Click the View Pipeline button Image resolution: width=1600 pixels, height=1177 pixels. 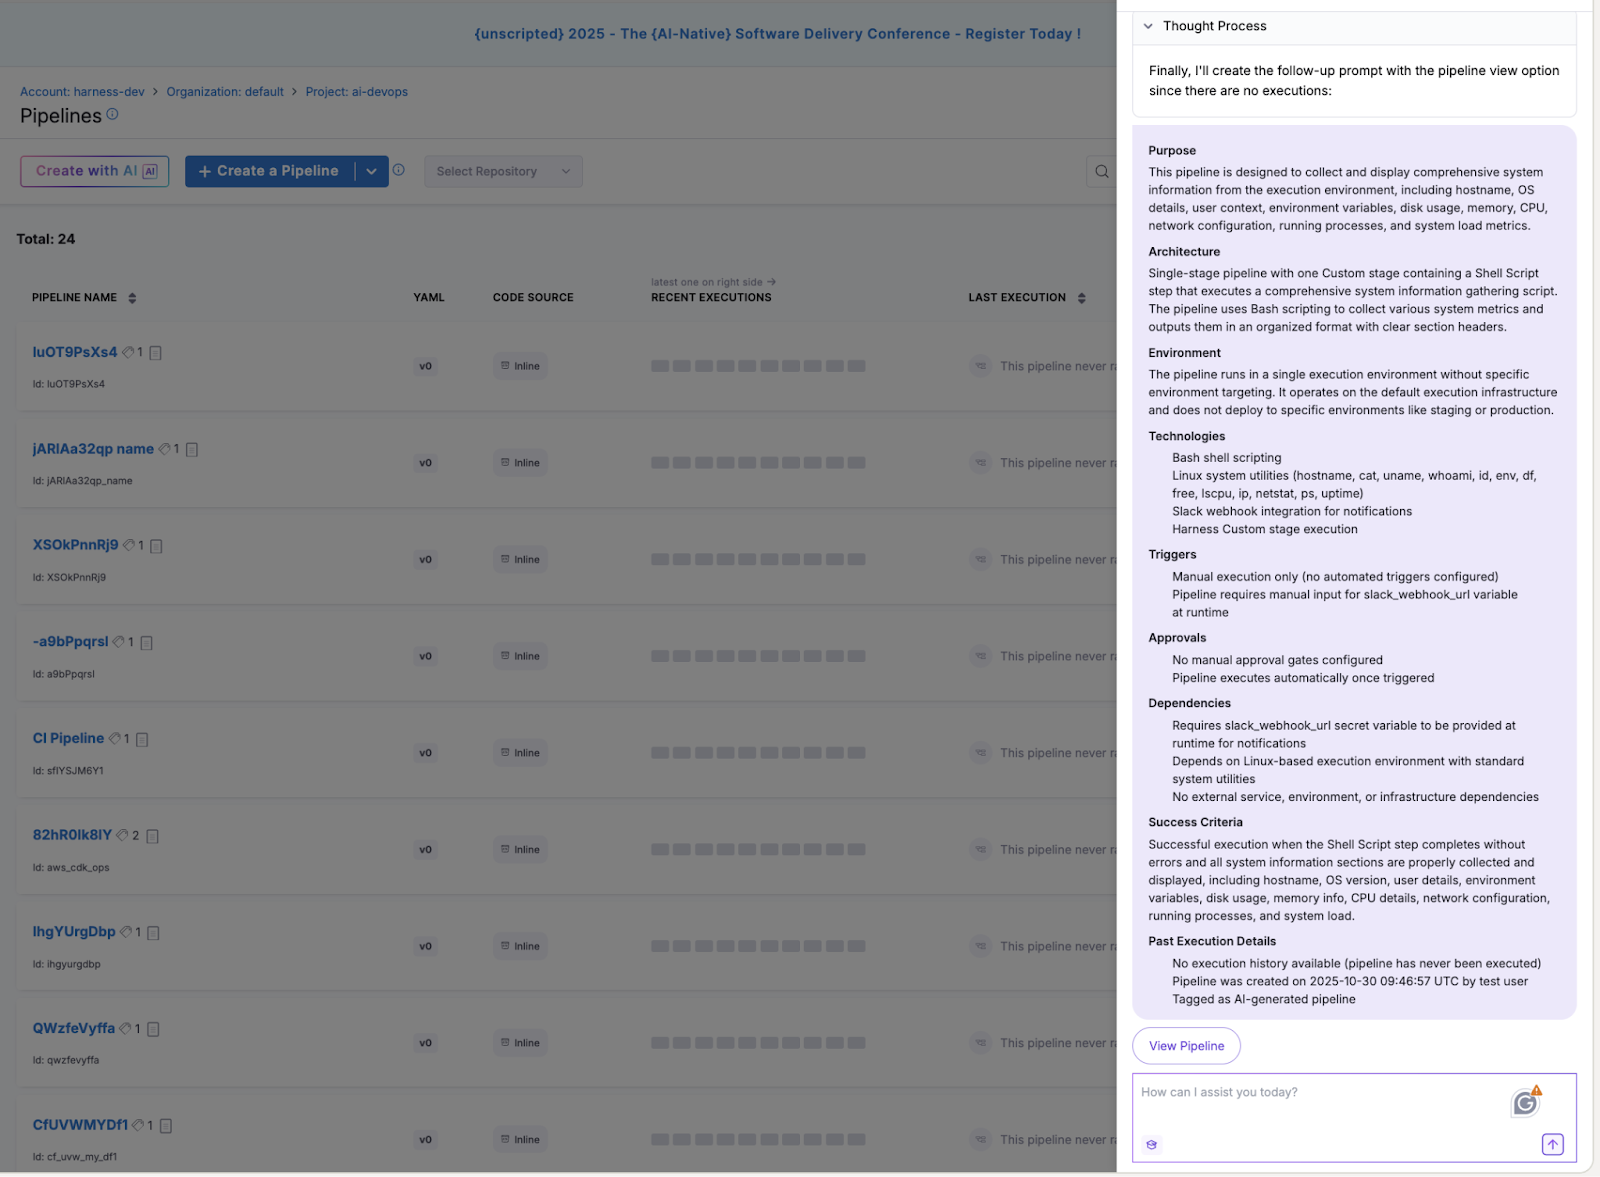[x=1186, y=1046]
